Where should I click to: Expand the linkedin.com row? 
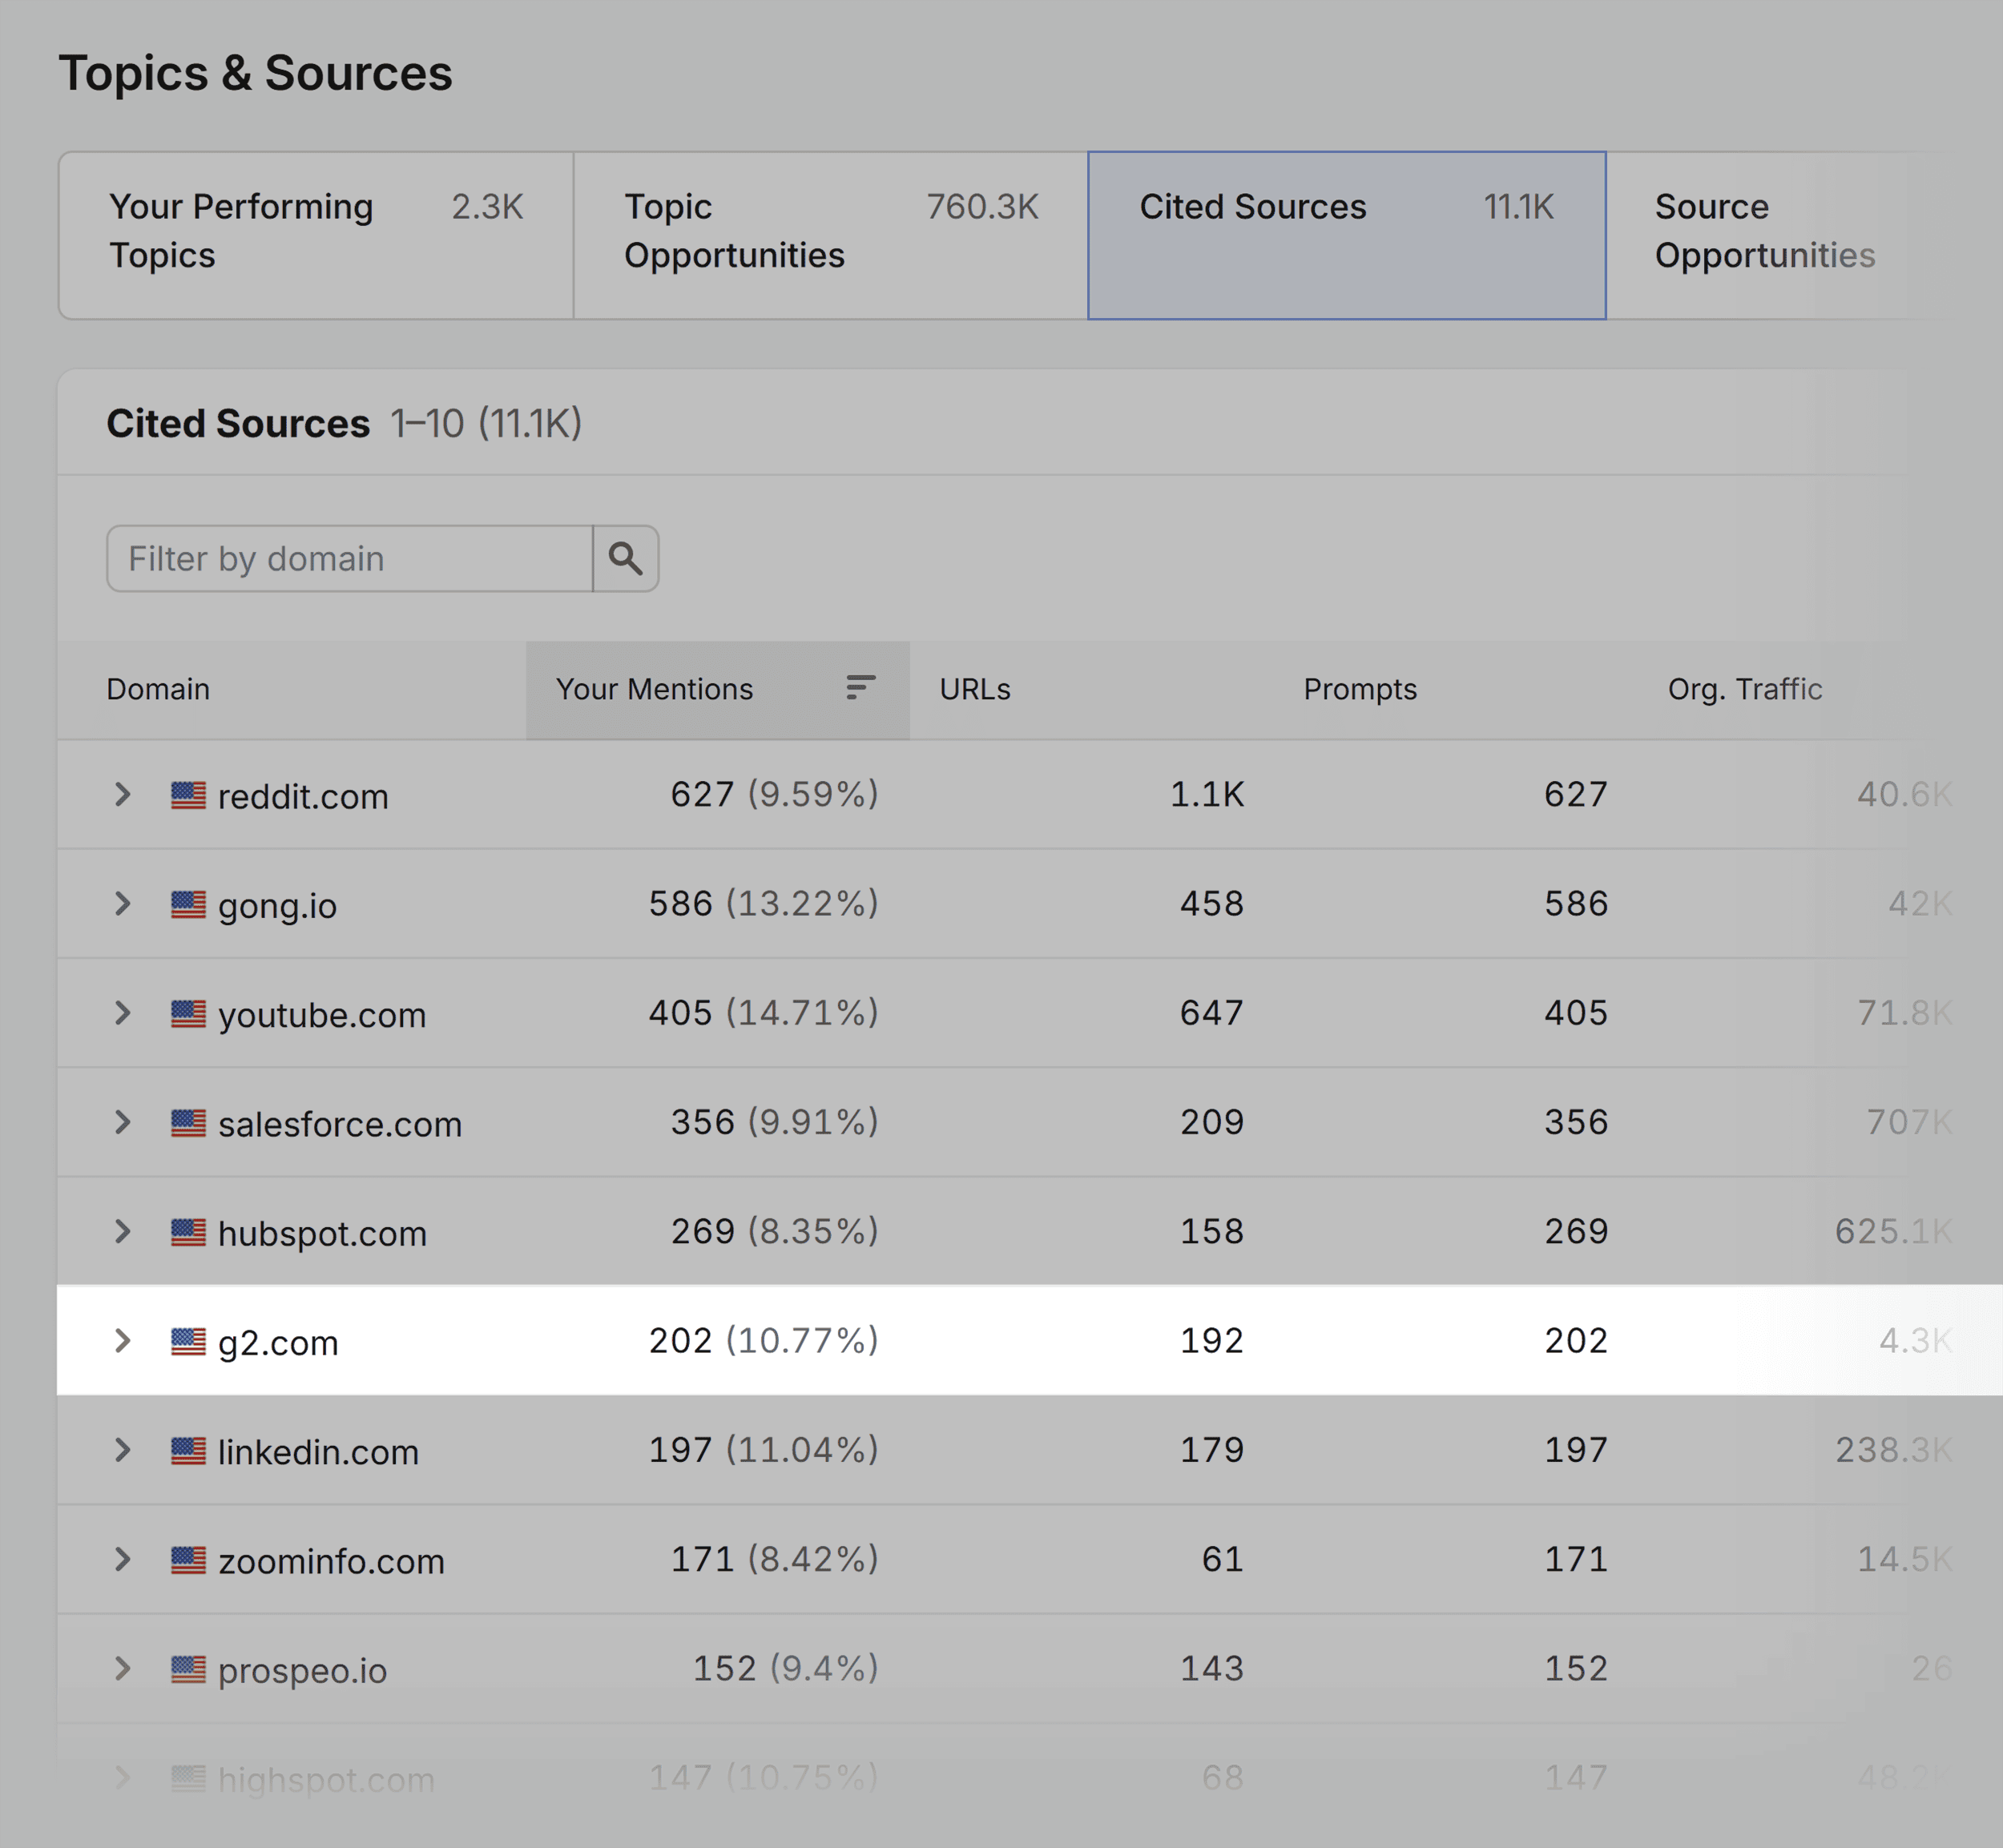tap(122, 1449)
